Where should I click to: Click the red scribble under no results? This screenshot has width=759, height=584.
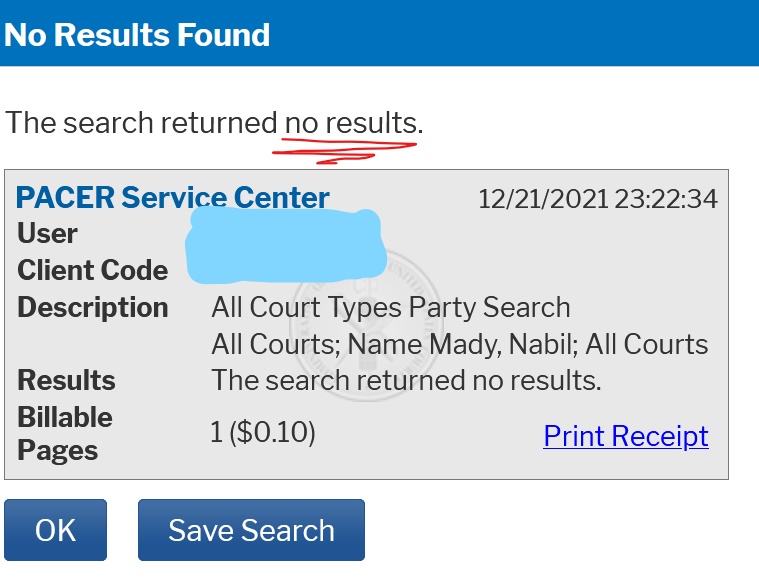pyautogui.click(x=345, y=151)
